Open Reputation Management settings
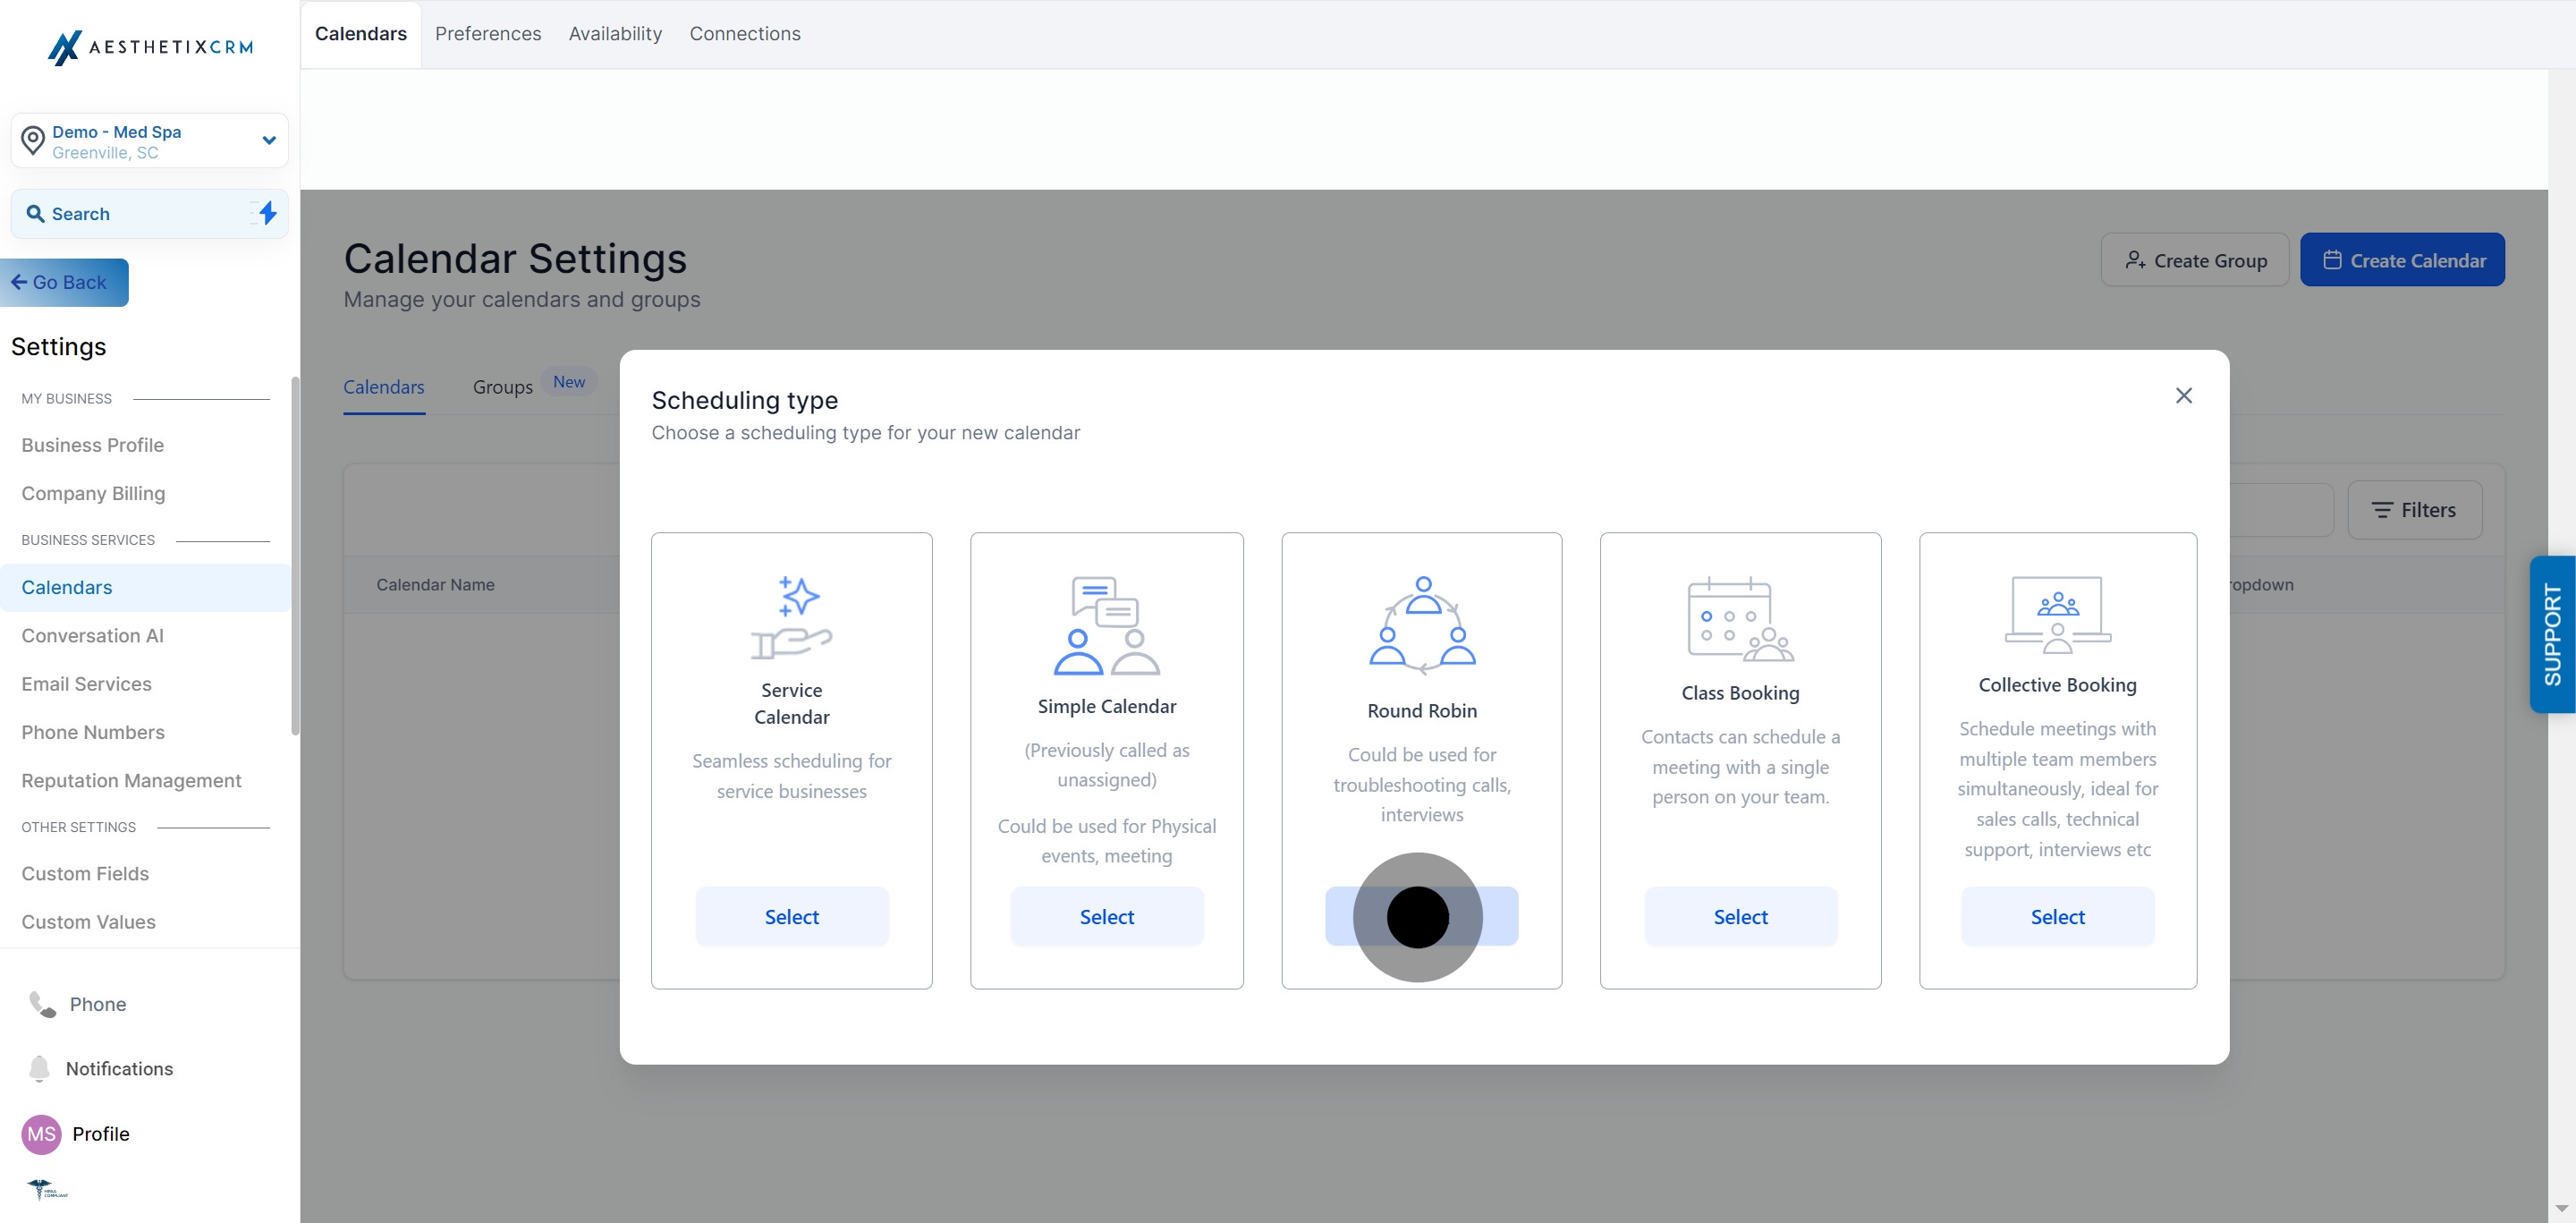 pyautogui.click(x=132, y=781)
